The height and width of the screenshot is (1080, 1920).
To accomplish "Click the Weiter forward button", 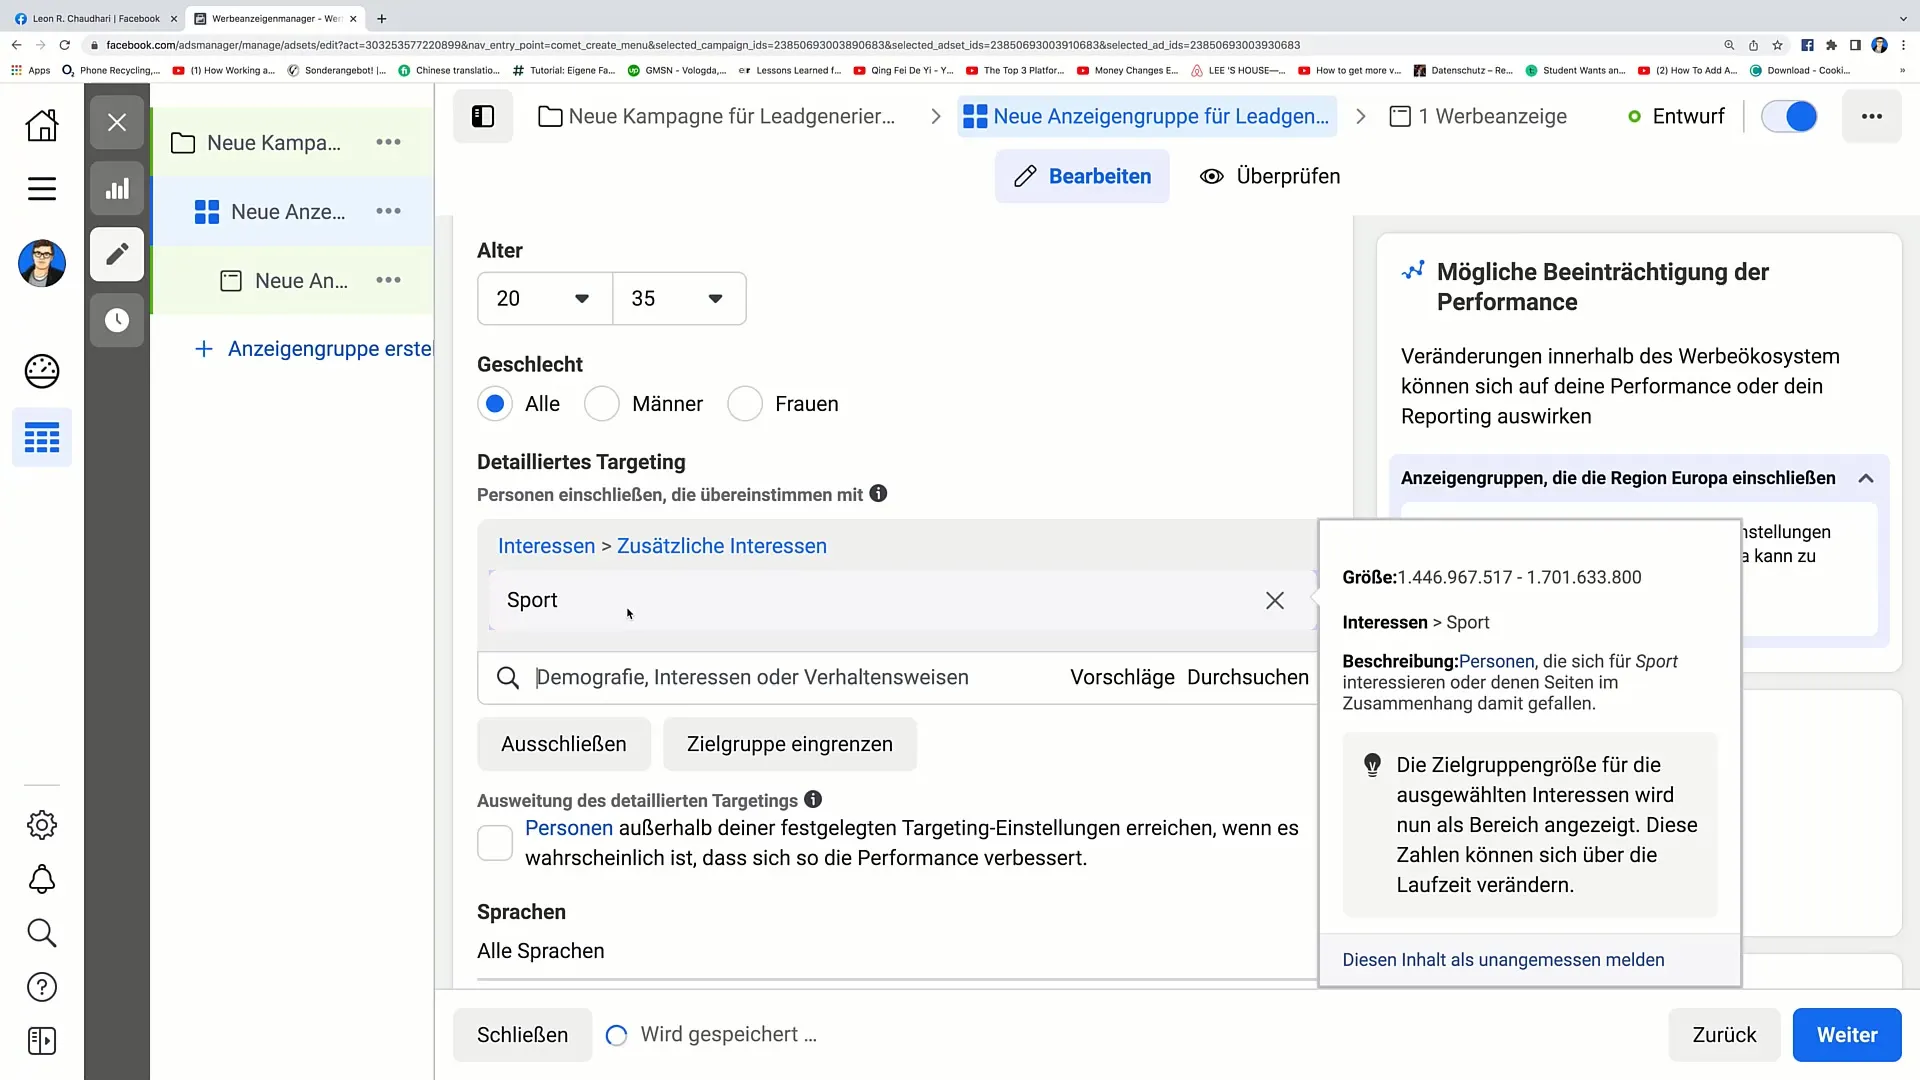I will click(x=1847, y=1034).
